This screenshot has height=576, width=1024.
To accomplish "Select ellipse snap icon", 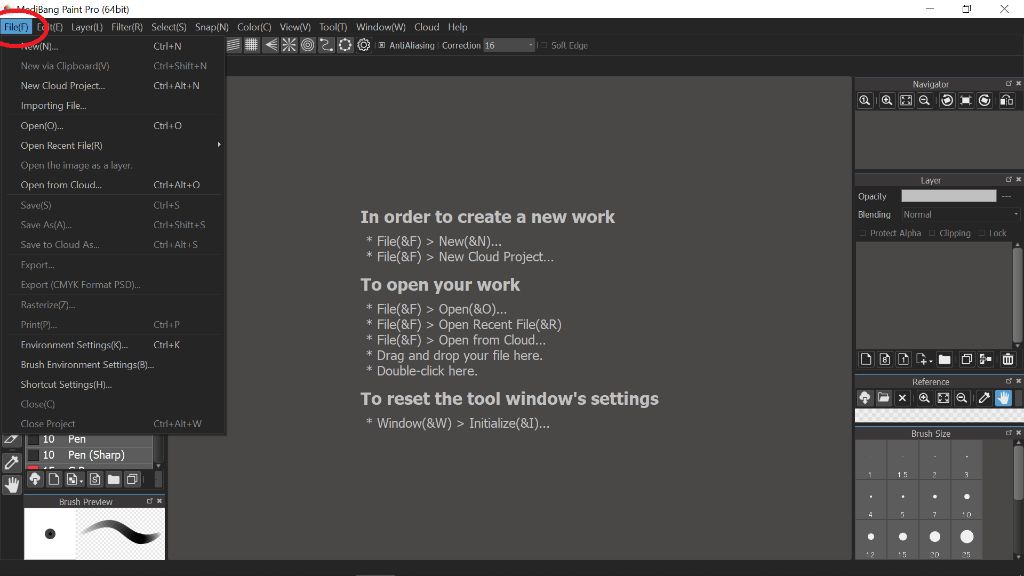I will (x=345, y=45).
